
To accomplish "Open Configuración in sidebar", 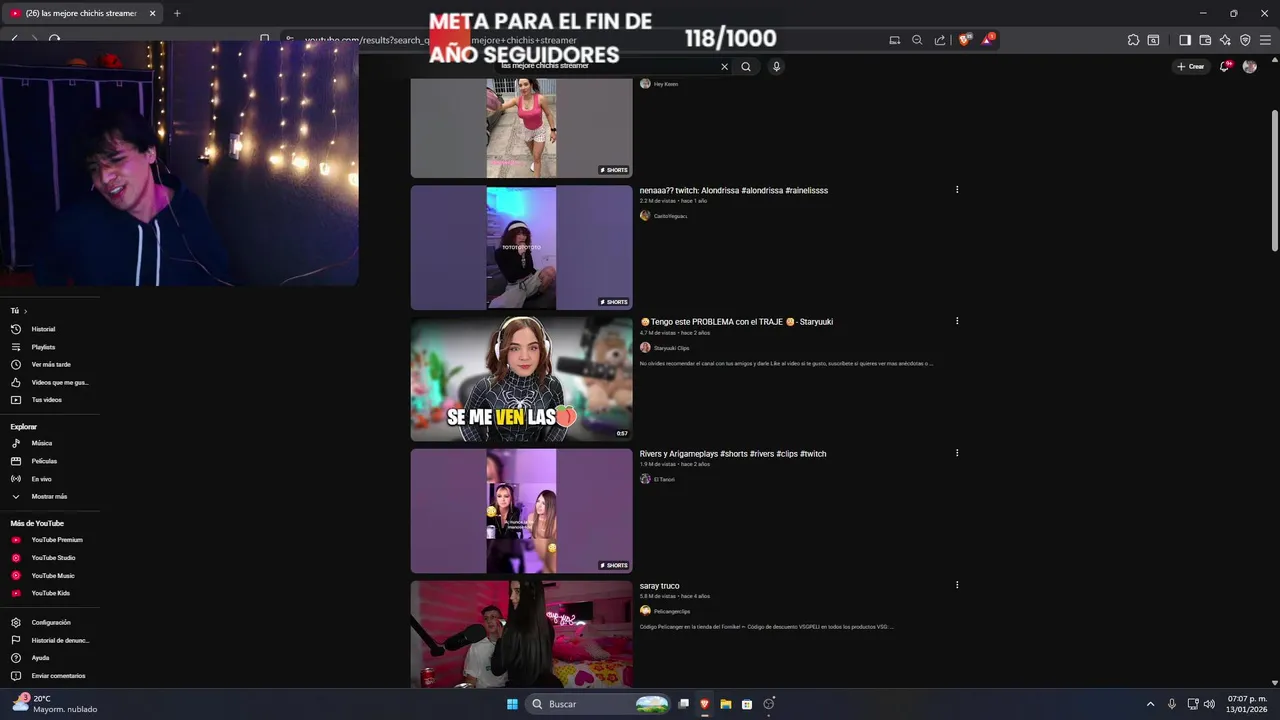I will 49,622.
